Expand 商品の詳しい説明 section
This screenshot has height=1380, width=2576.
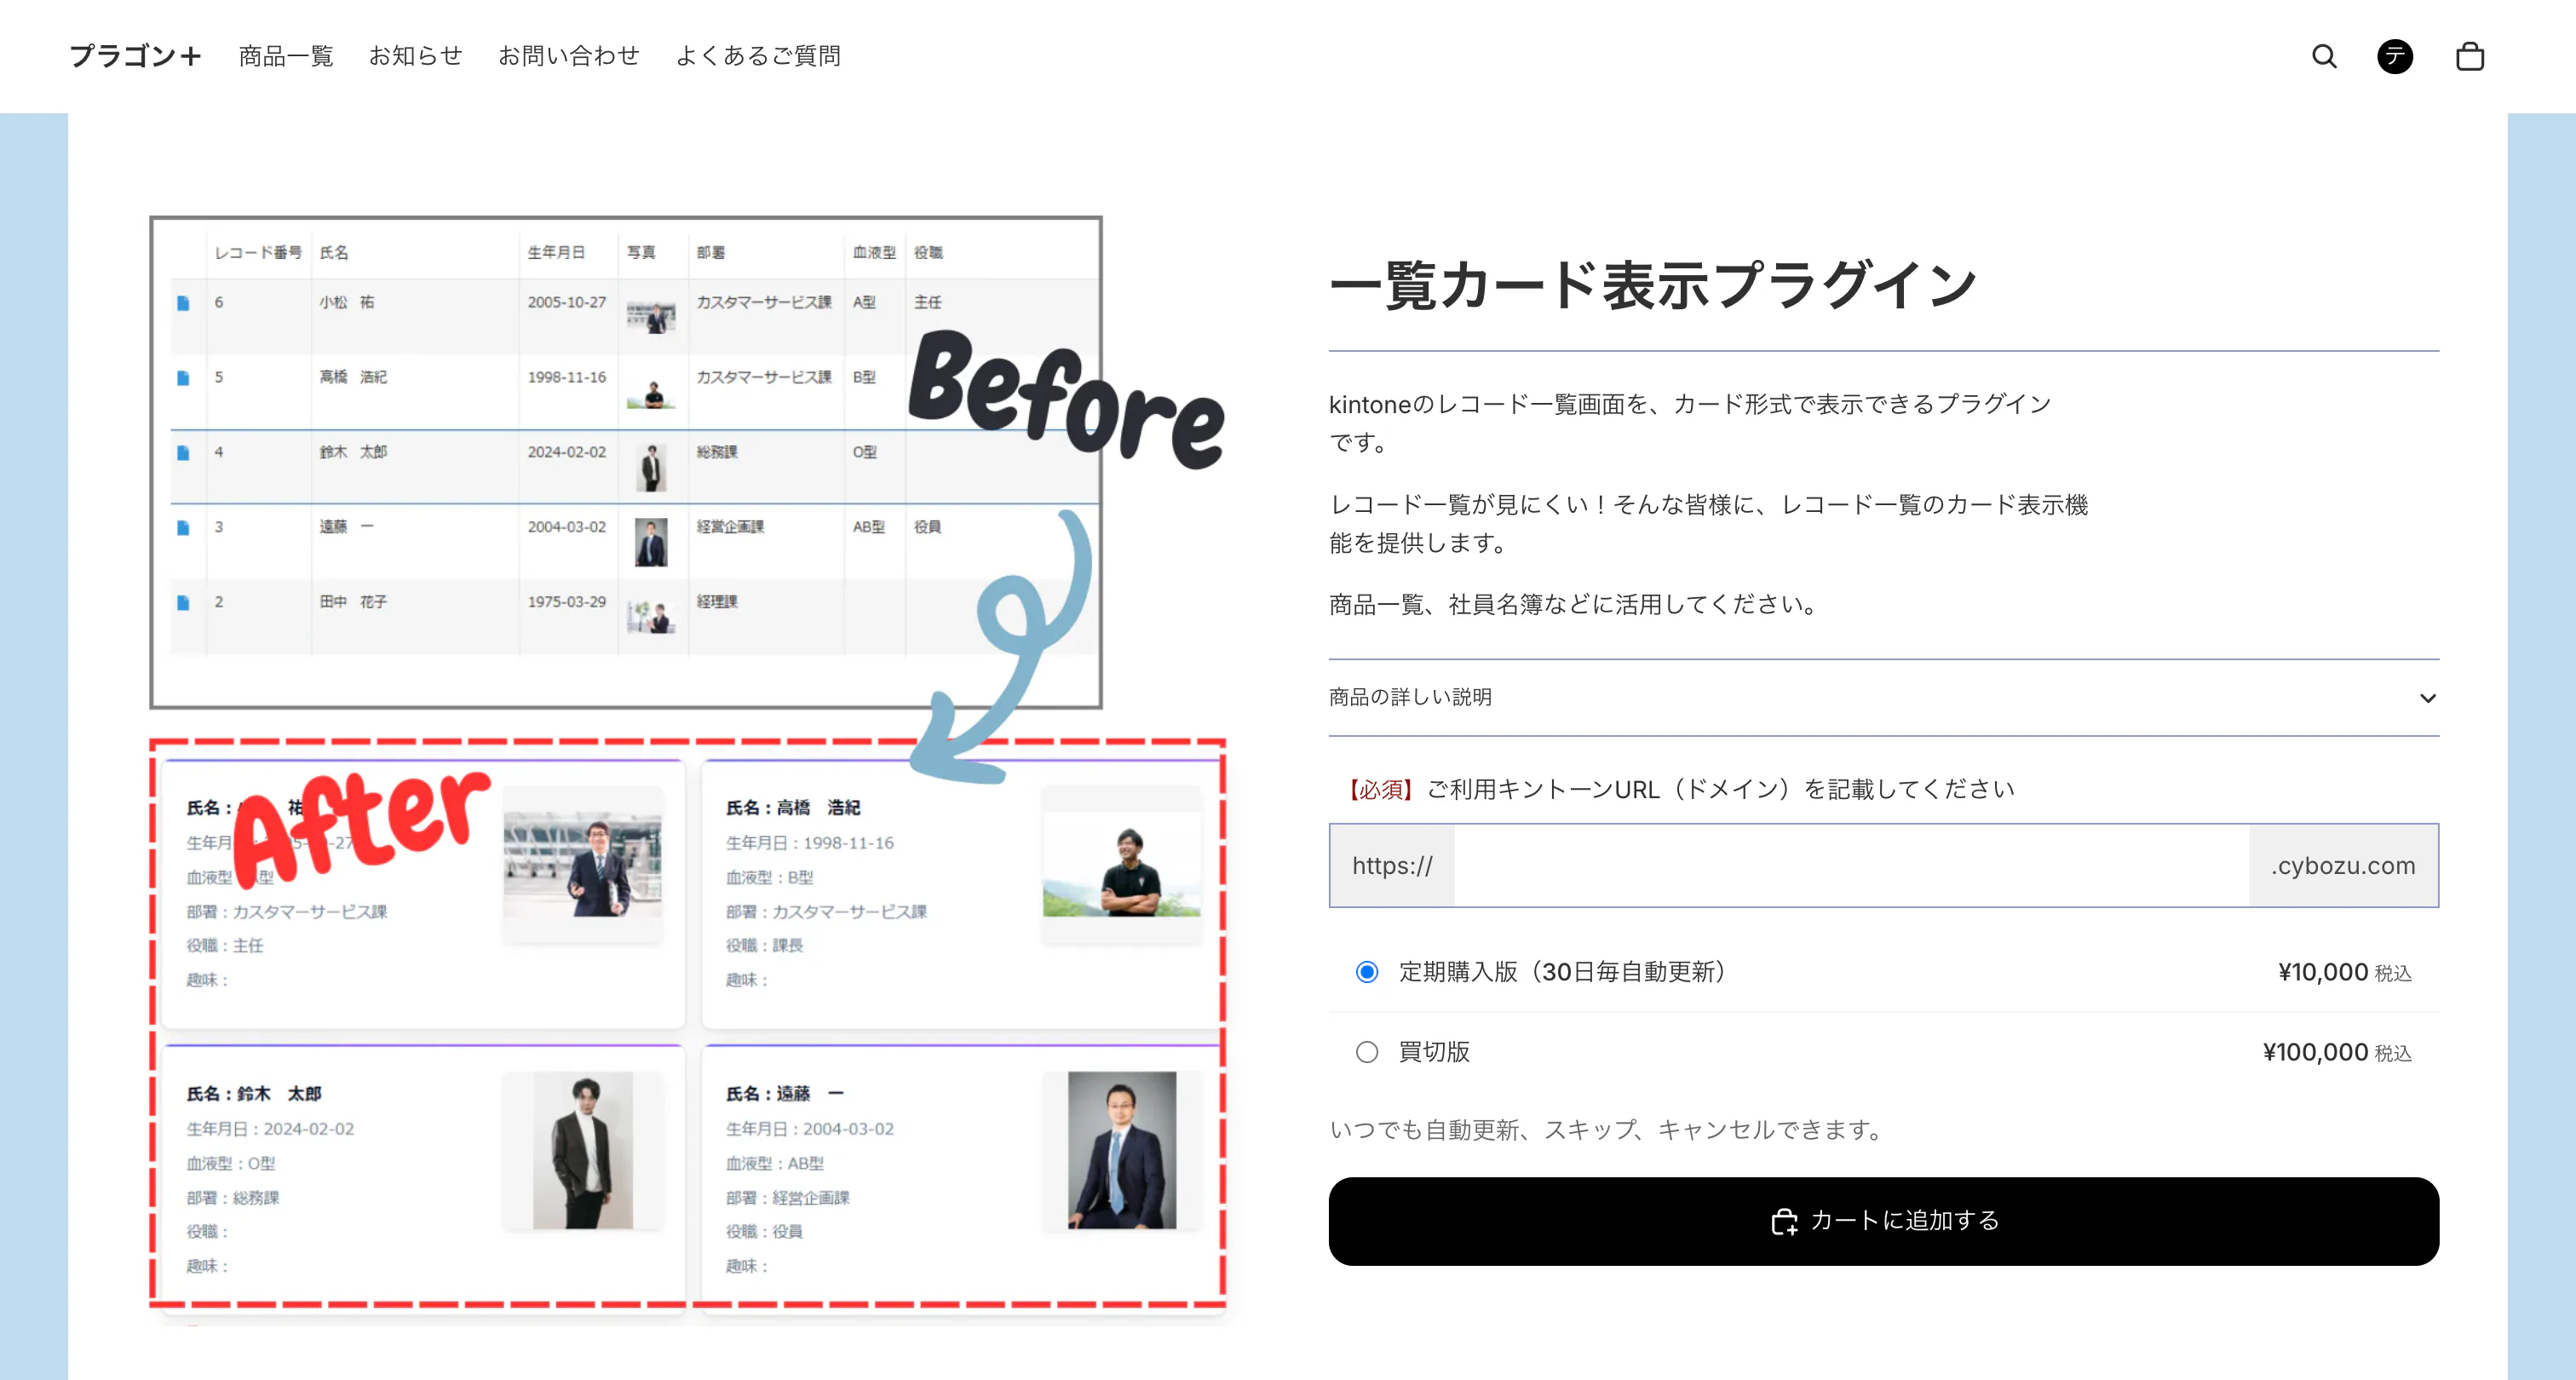point(1410,697)
